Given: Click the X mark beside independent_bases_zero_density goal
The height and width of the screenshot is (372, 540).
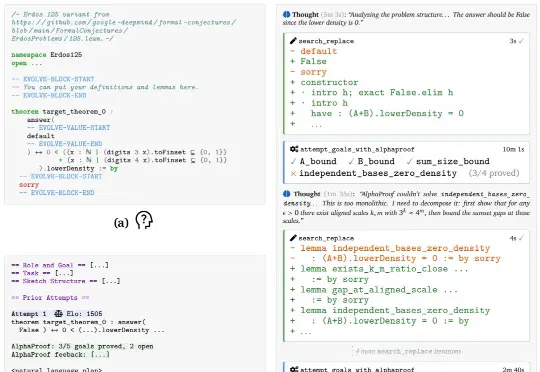Looking at the screenshot, I should pyautogui.click(x=293, y=173).
